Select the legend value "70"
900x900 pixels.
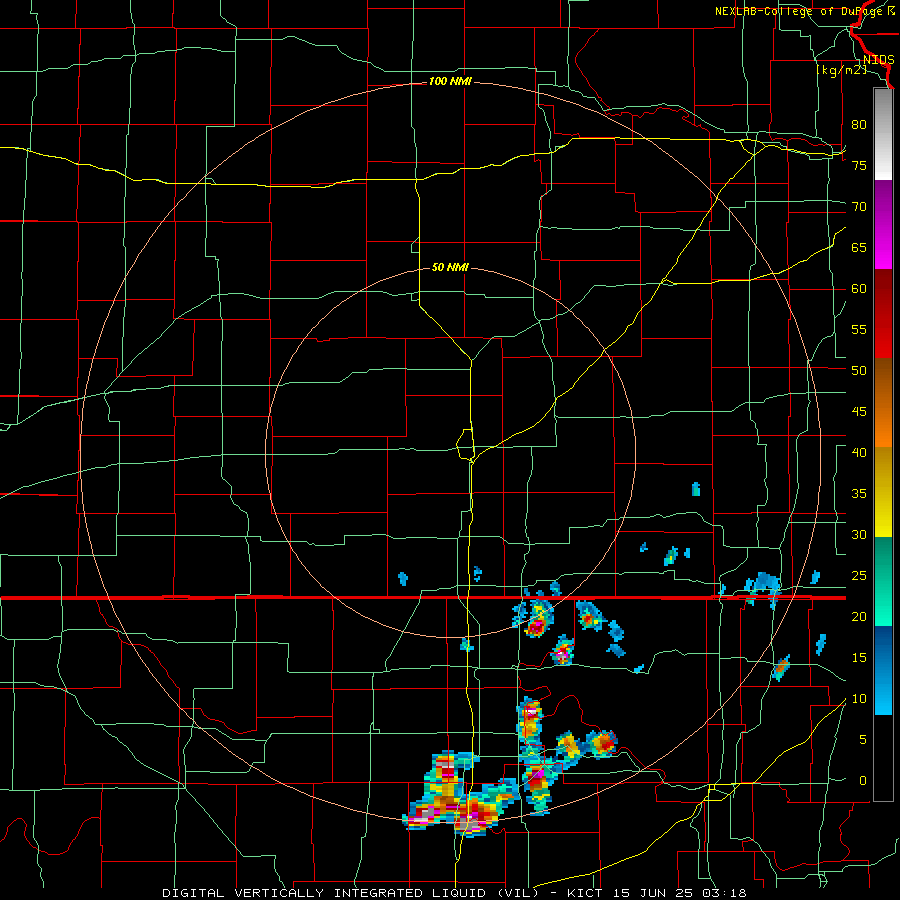(x=859, y=207)
